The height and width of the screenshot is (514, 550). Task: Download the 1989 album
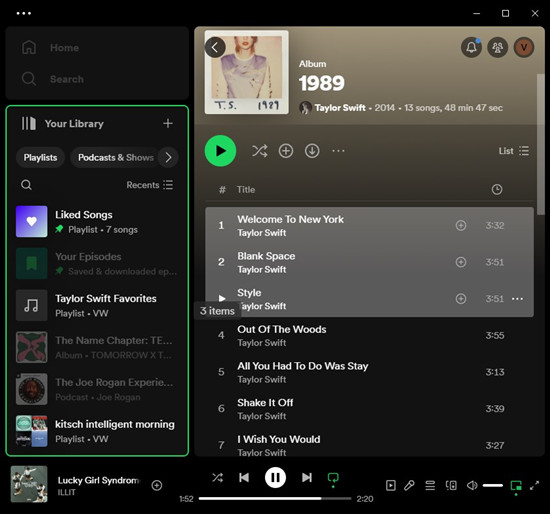(312, 151)
